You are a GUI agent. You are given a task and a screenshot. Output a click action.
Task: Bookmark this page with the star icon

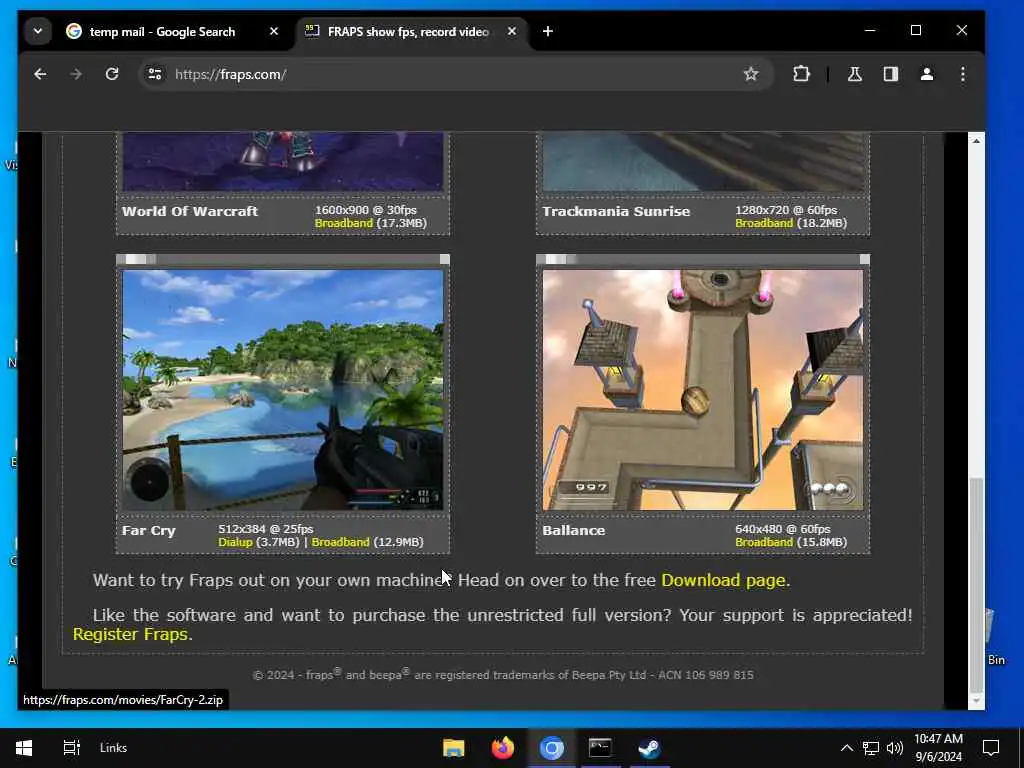coord(751,74)
